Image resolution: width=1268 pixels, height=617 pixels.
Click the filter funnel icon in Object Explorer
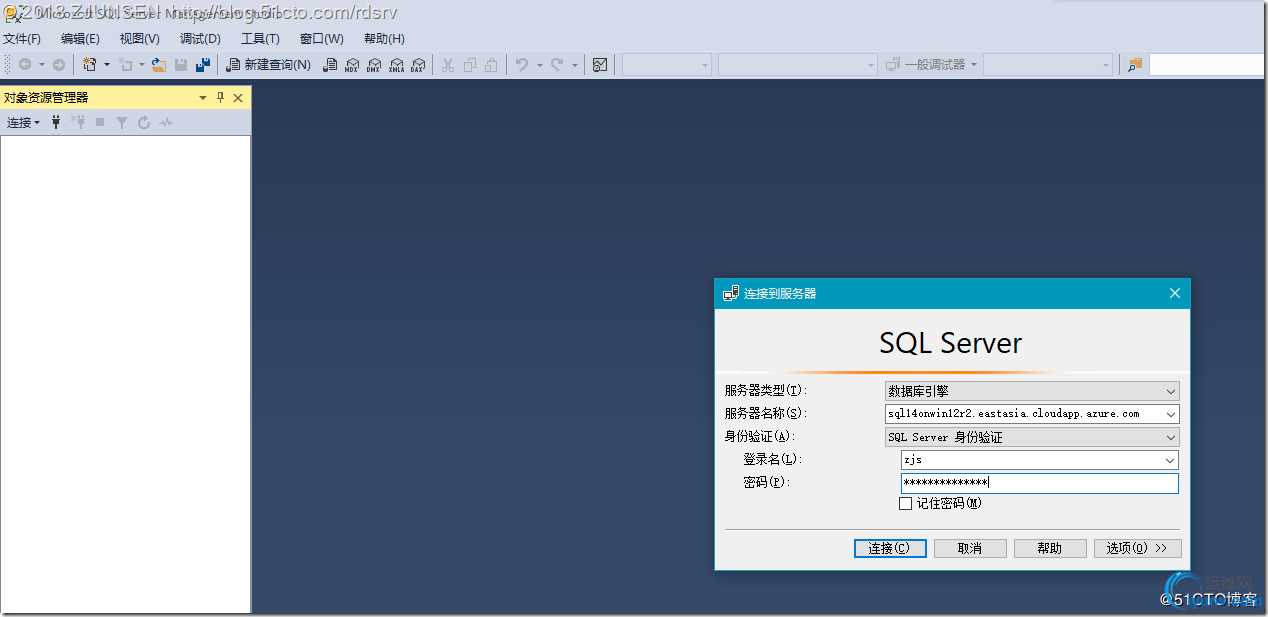(x=121, y=122)
